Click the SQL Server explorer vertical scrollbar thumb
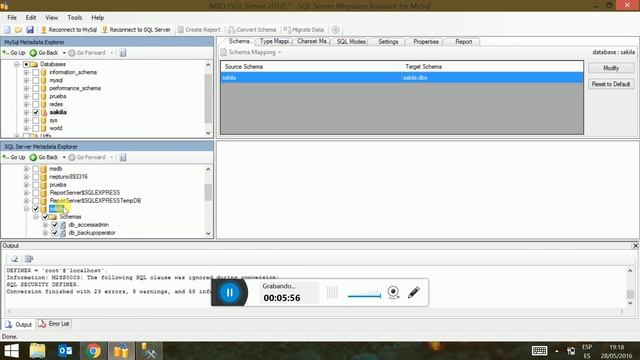Viewport: 640px width, 360px height. click(x=208, y=192)
